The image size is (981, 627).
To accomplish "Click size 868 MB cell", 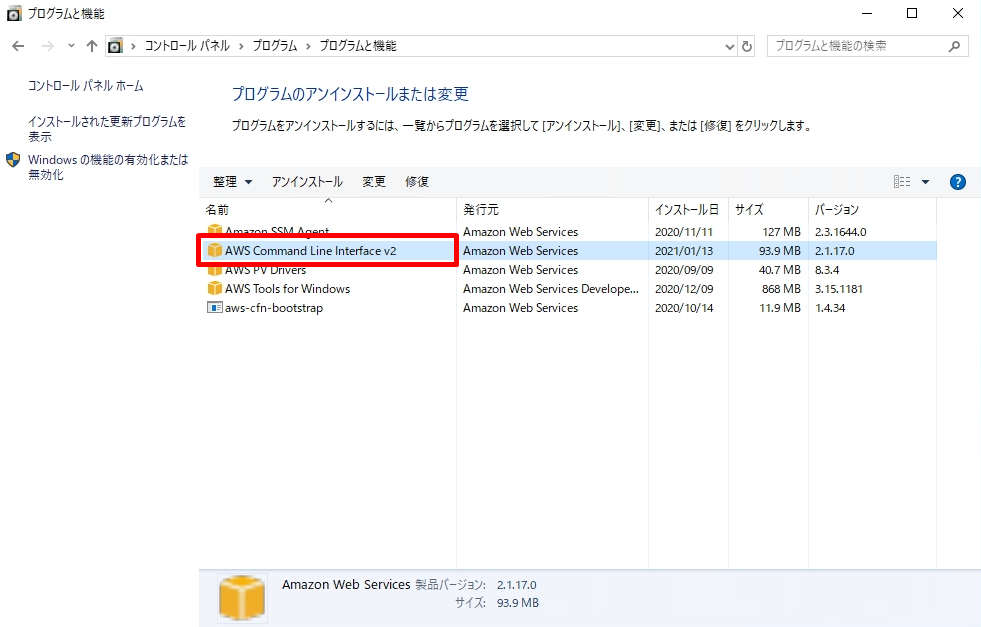I will [781, 288].
